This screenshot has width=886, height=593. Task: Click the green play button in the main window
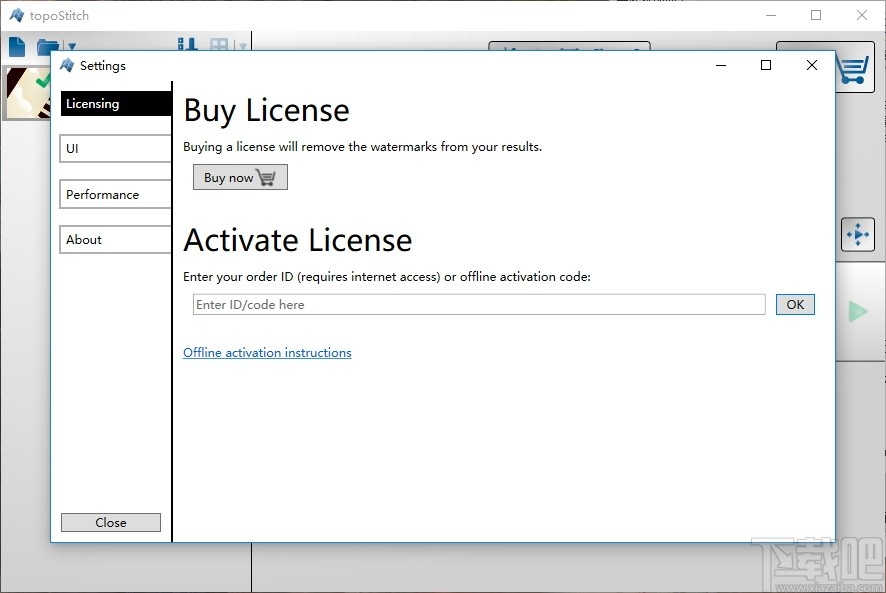coord(858,311)
